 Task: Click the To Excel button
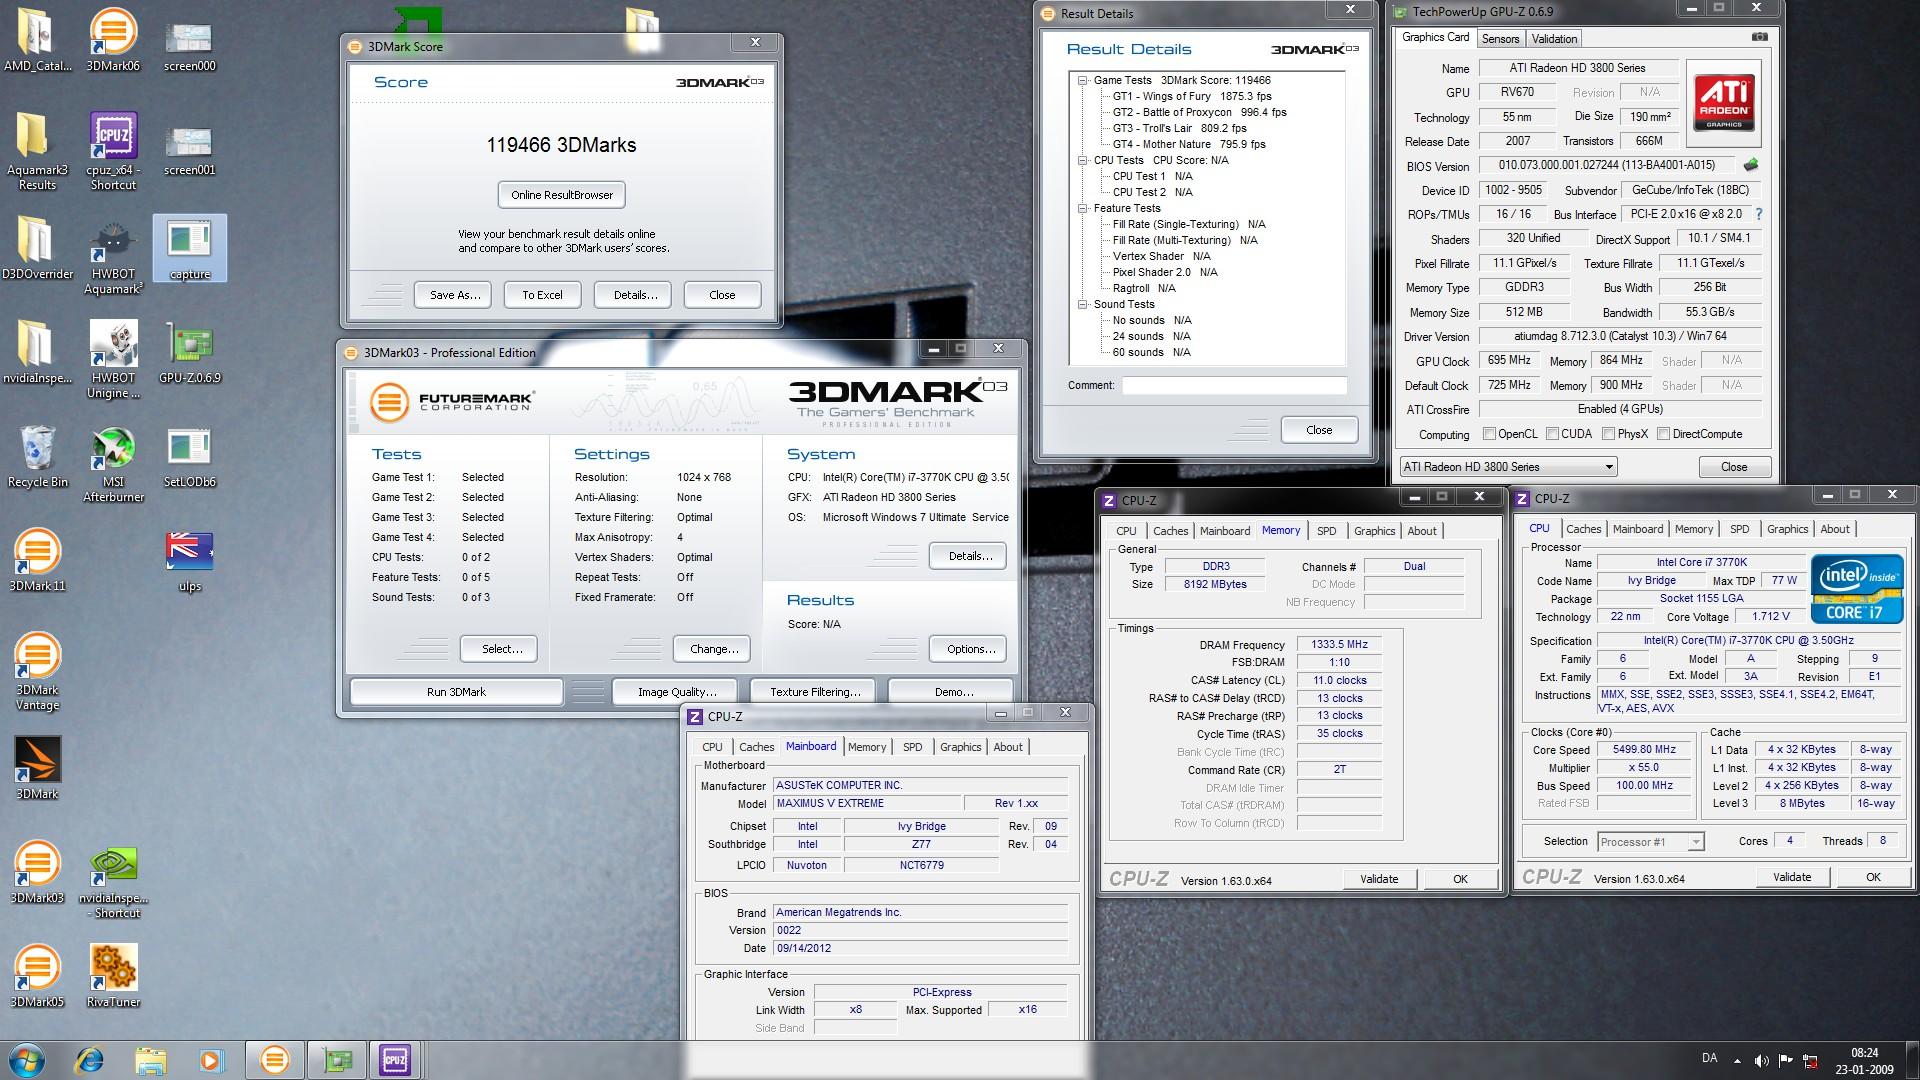click(x=542, y=295)
